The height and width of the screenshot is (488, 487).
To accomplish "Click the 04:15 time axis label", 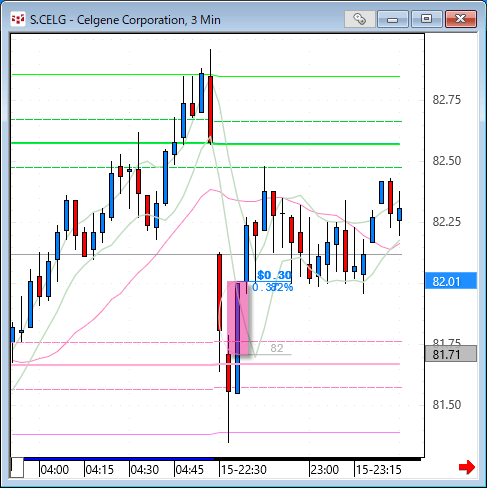I will (100, 470).
